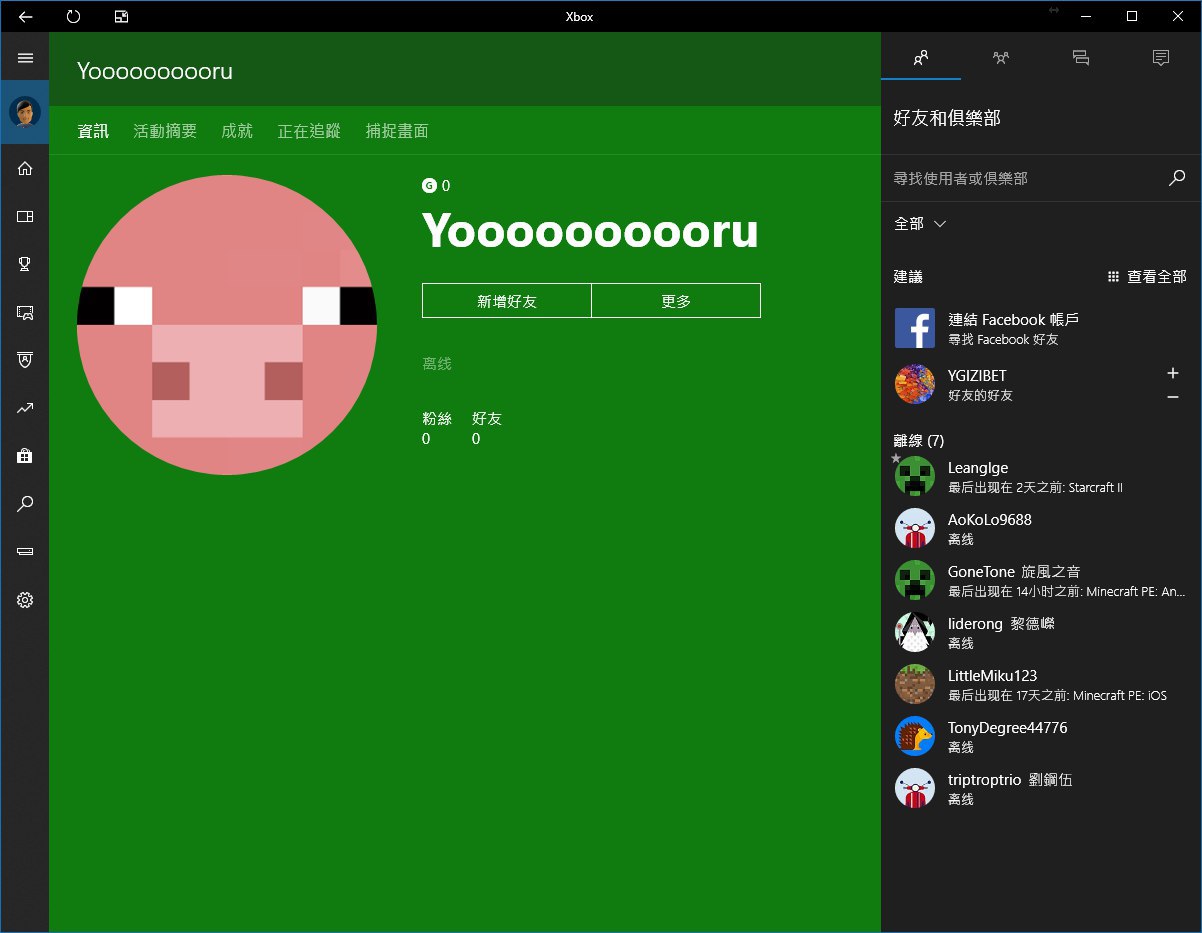This screenshot has height=933, width=1202.
Task: Click the sidebar Search magnifier icon
Action: point(25,504)
